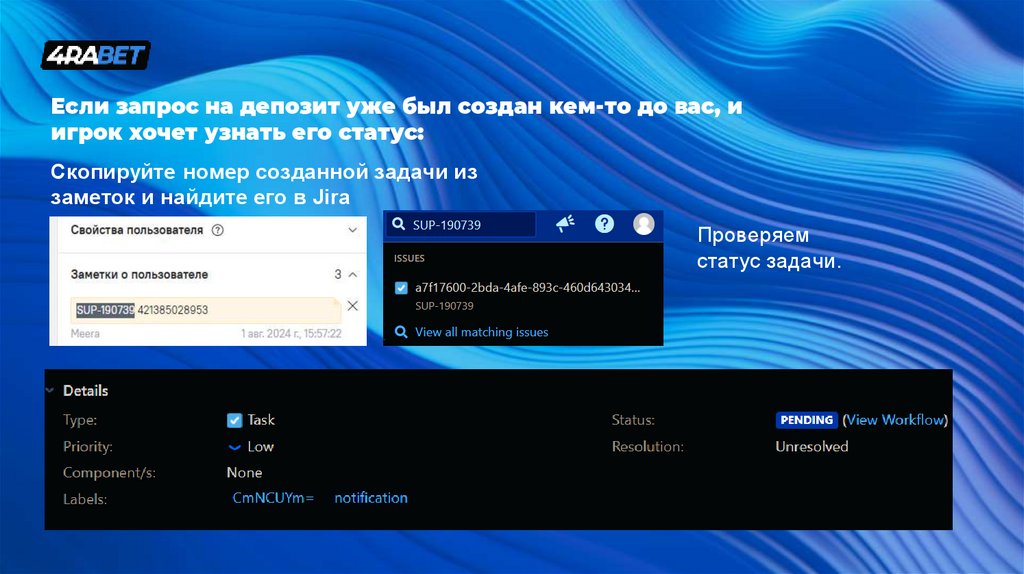Screen dimensions: 1024x574
Task: Click the help question mark beside Свойства пользователя
Action: pos(217,230)
